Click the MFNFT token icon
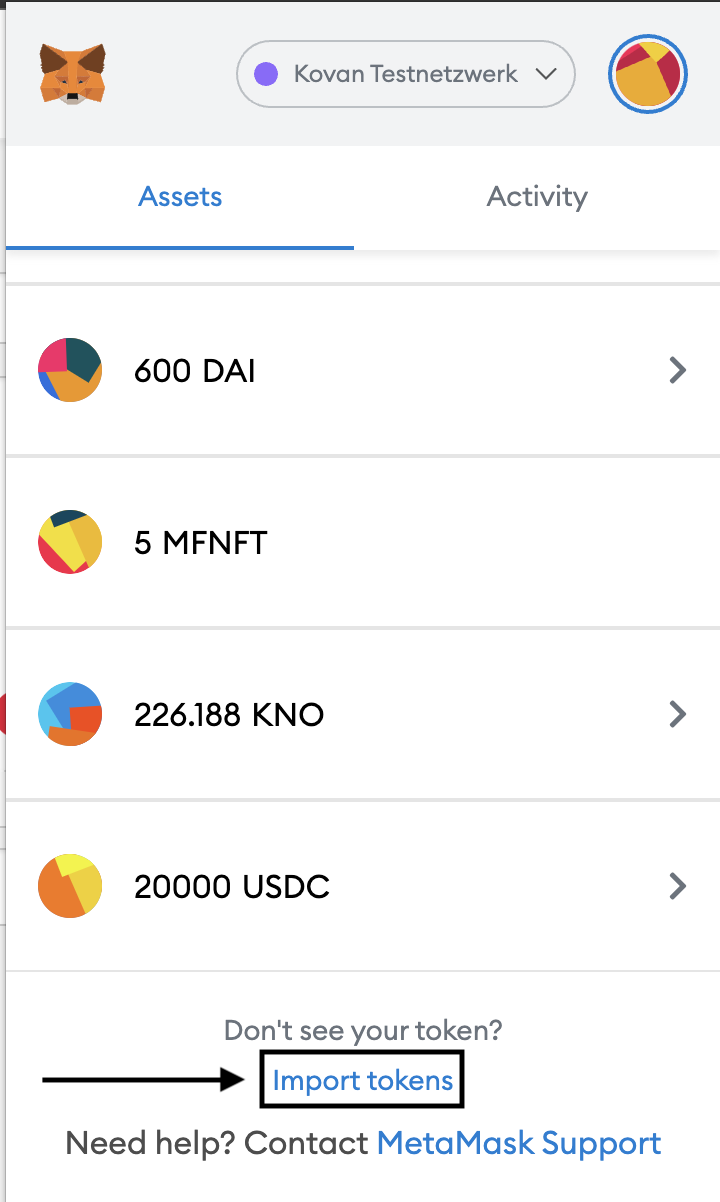The width and height of the screenshot is (720, 1202). 70,542
